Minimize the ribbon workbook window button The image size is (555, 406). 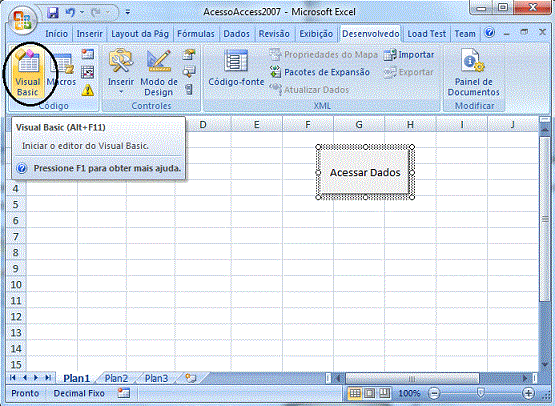click(x=507, y=34)
